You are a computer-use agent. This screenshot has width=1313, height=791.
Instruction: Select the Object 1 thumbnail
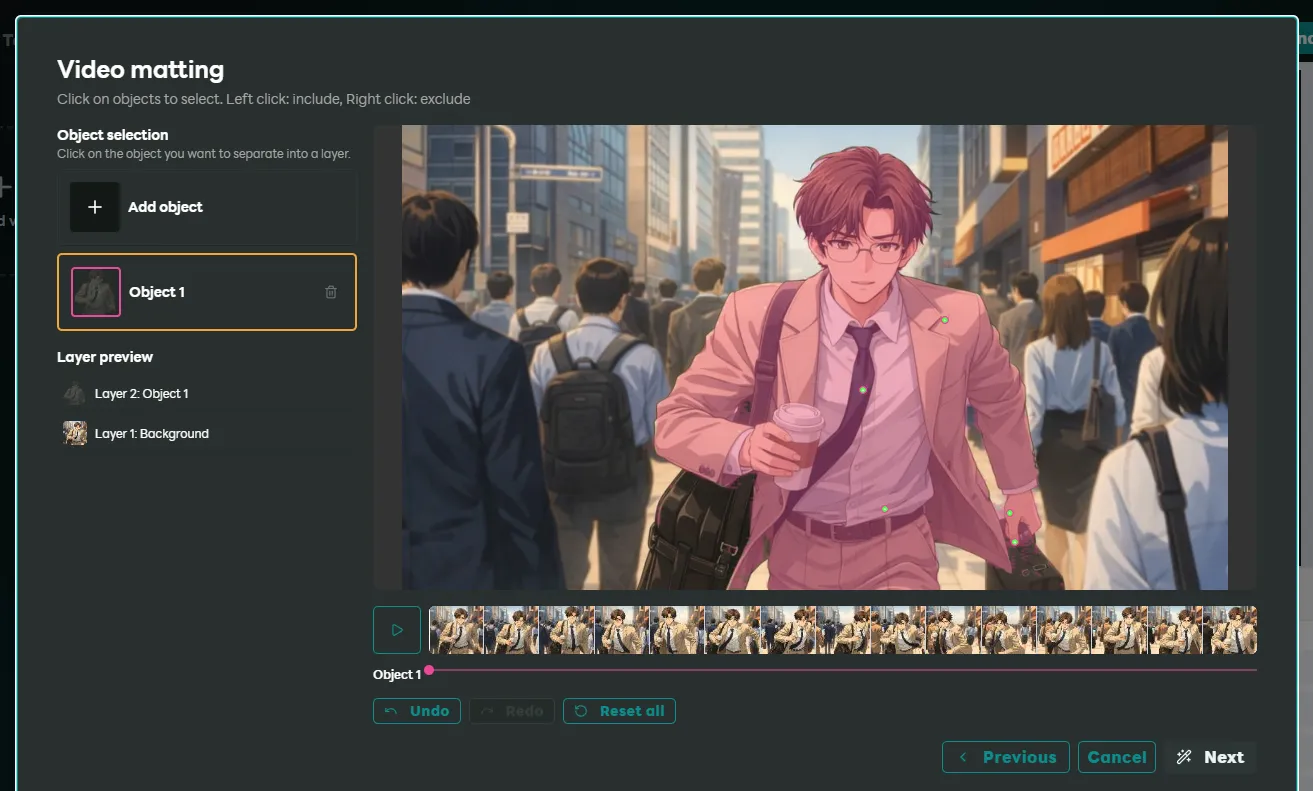[96, 292]
